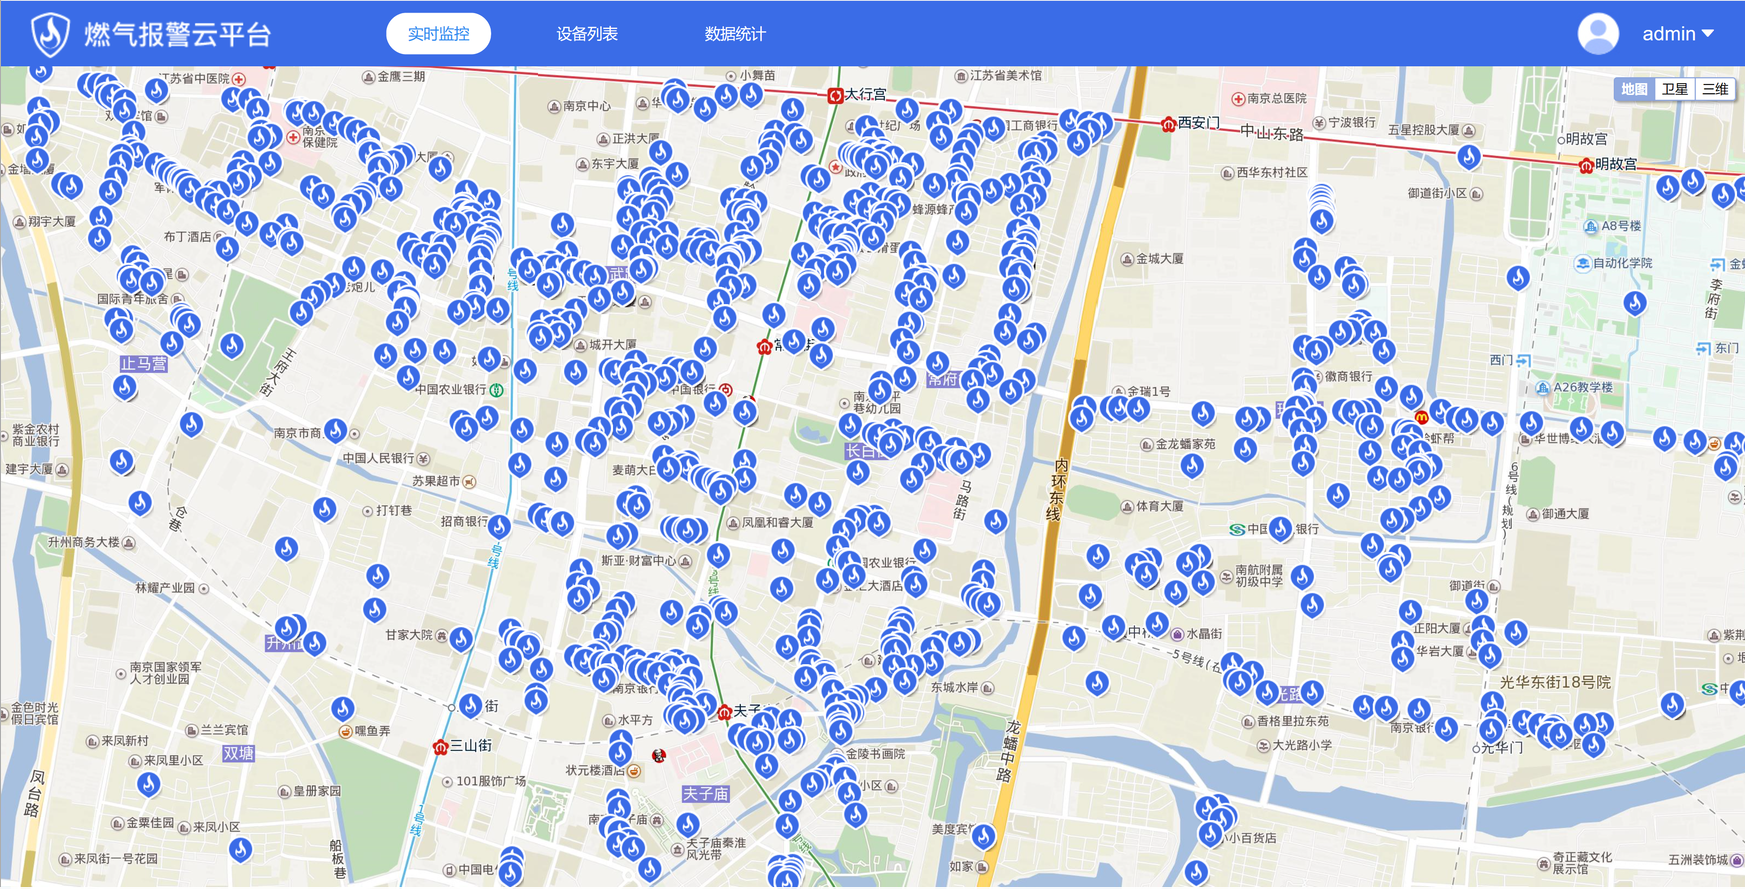Select the 大行宫 metro station icon

tap(835, 95)
